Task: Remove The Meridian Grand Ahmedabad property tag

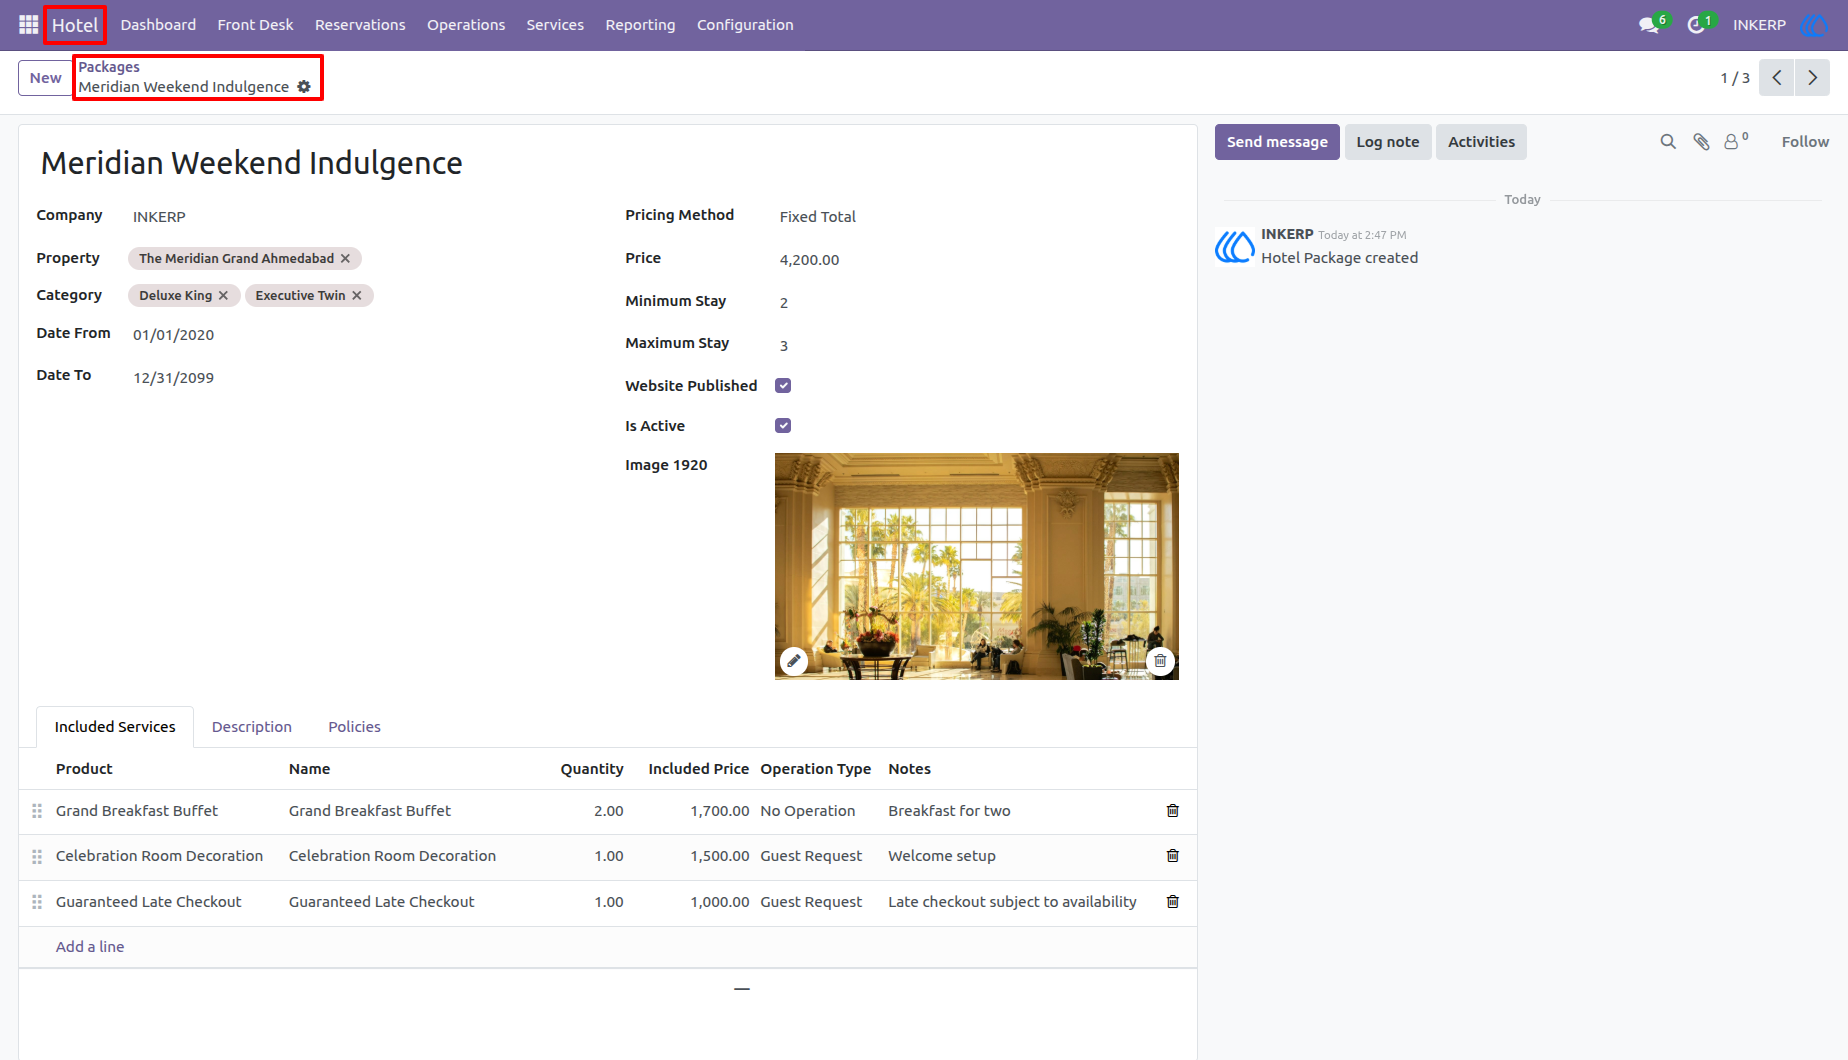Action: (x=346, y=259)
